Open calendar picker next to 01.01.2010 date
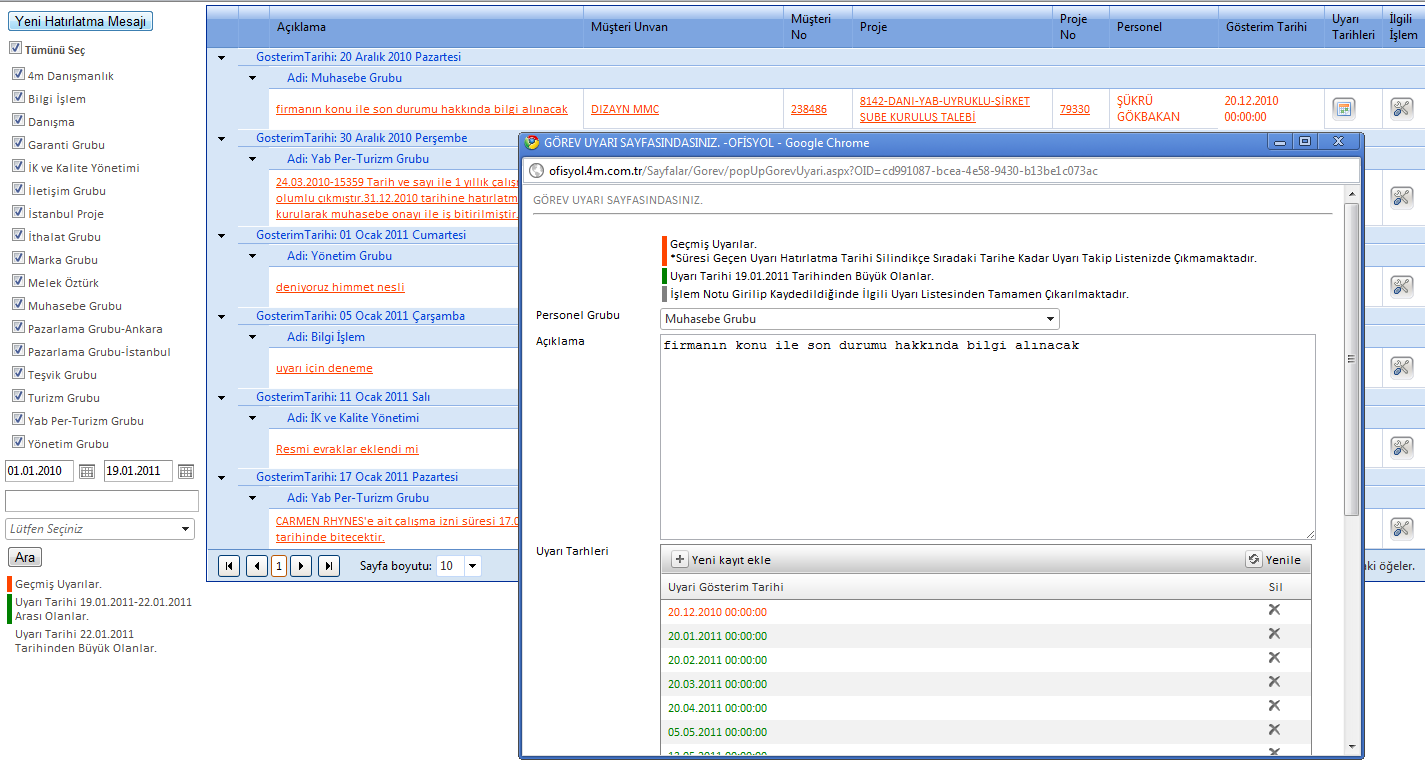1425x775 pixels. point(87,471)
